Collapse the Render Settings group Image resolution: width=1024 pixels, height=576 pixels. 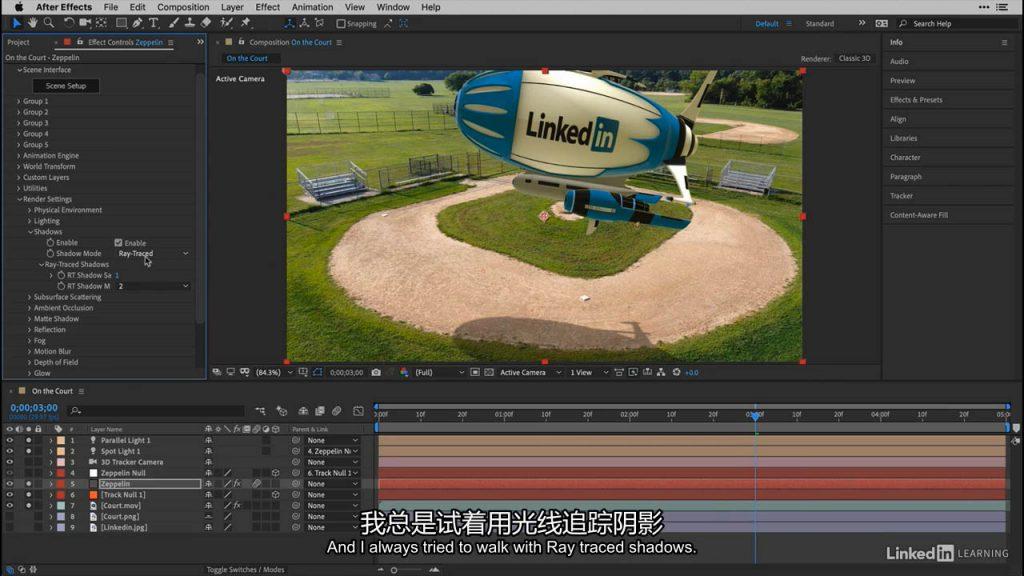(x=20, y=199)
